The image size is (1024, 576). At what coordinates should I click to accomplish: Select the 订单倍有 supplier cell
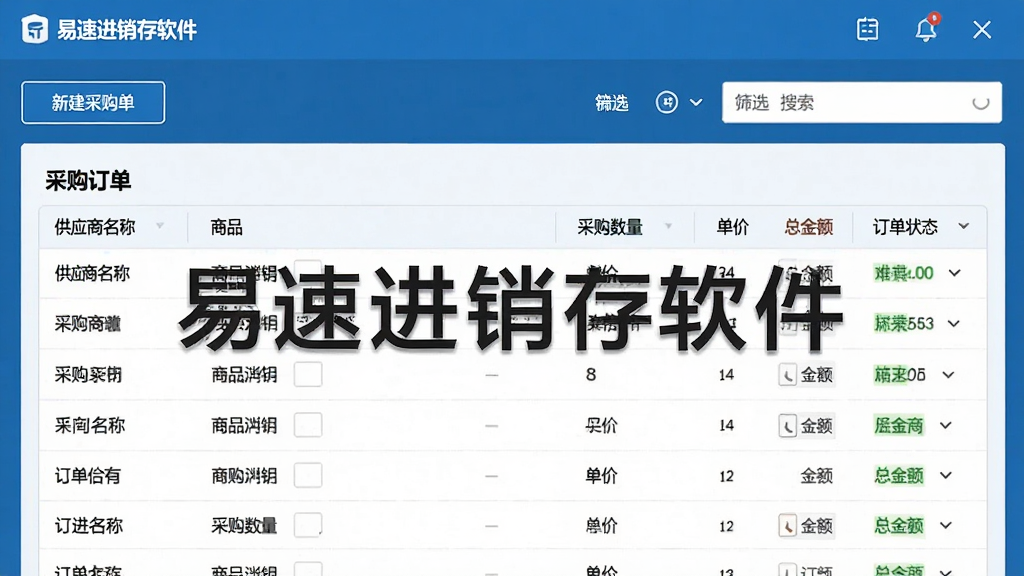88,476
